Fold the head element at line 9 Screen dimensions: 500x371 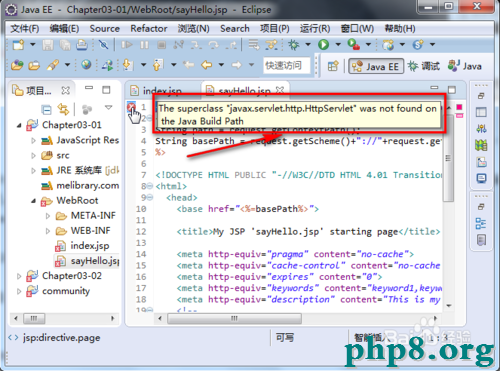[x=150, y=197]
